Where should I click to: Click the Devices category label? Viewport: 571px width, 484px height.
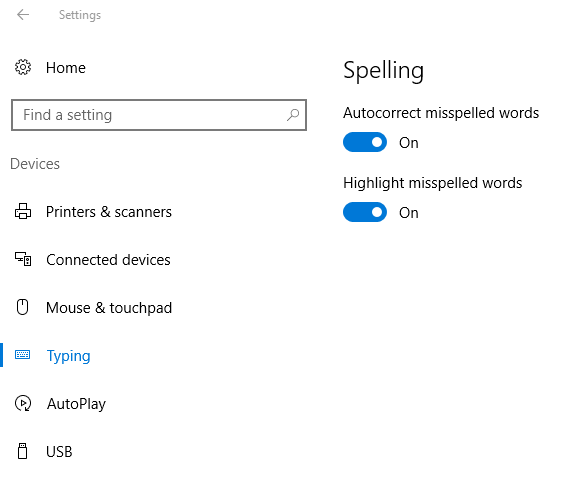[x=35, y=164]
